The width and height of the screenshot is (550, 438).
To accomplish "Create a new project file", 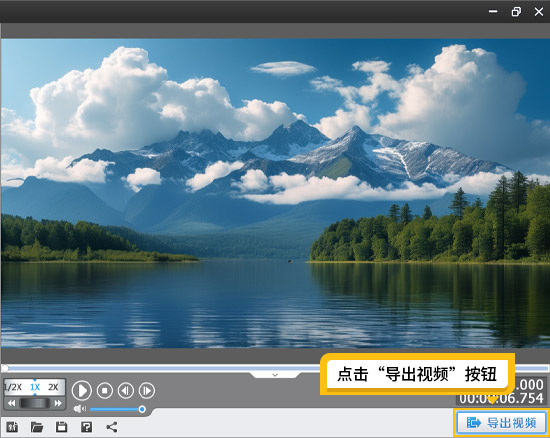I will [x=12, y=427].
